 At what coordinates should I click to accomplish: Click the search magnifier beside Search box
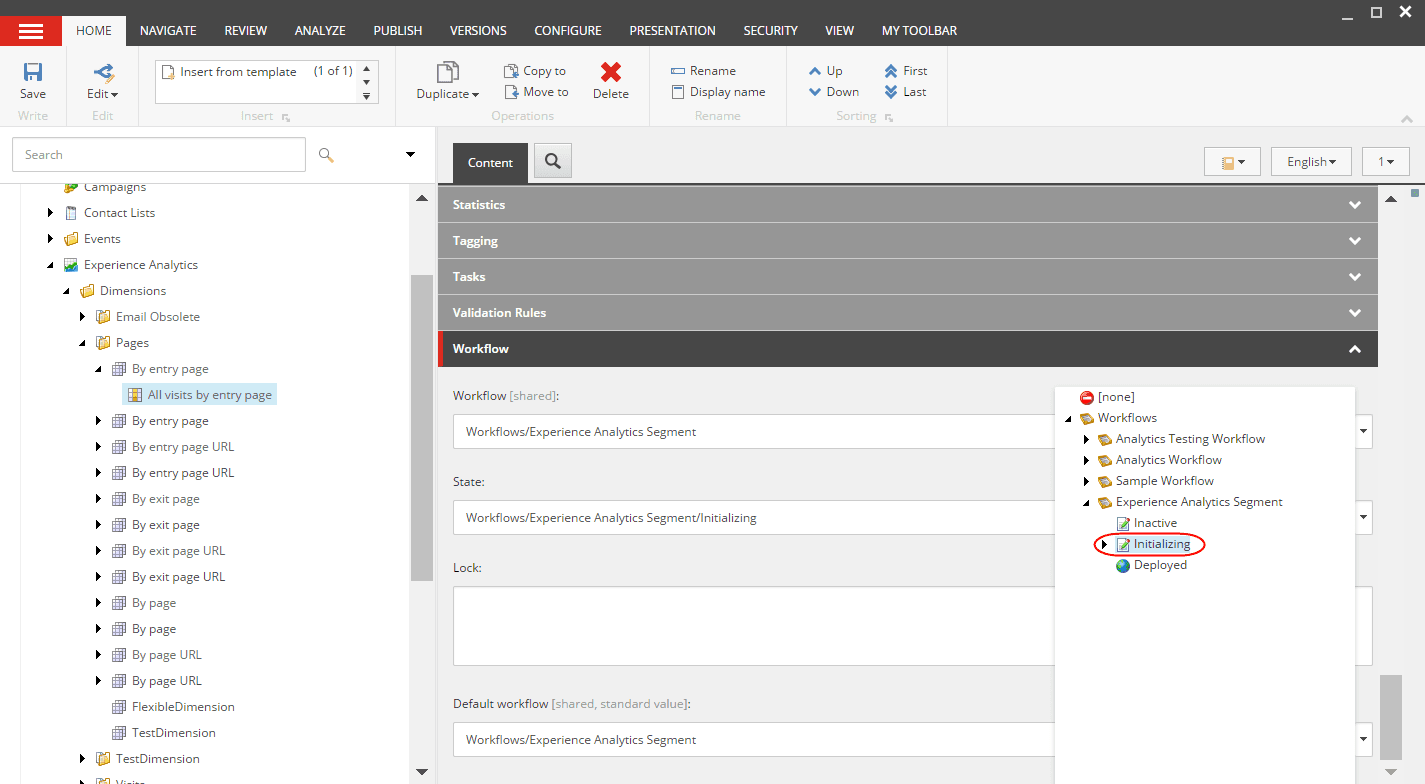326,155
